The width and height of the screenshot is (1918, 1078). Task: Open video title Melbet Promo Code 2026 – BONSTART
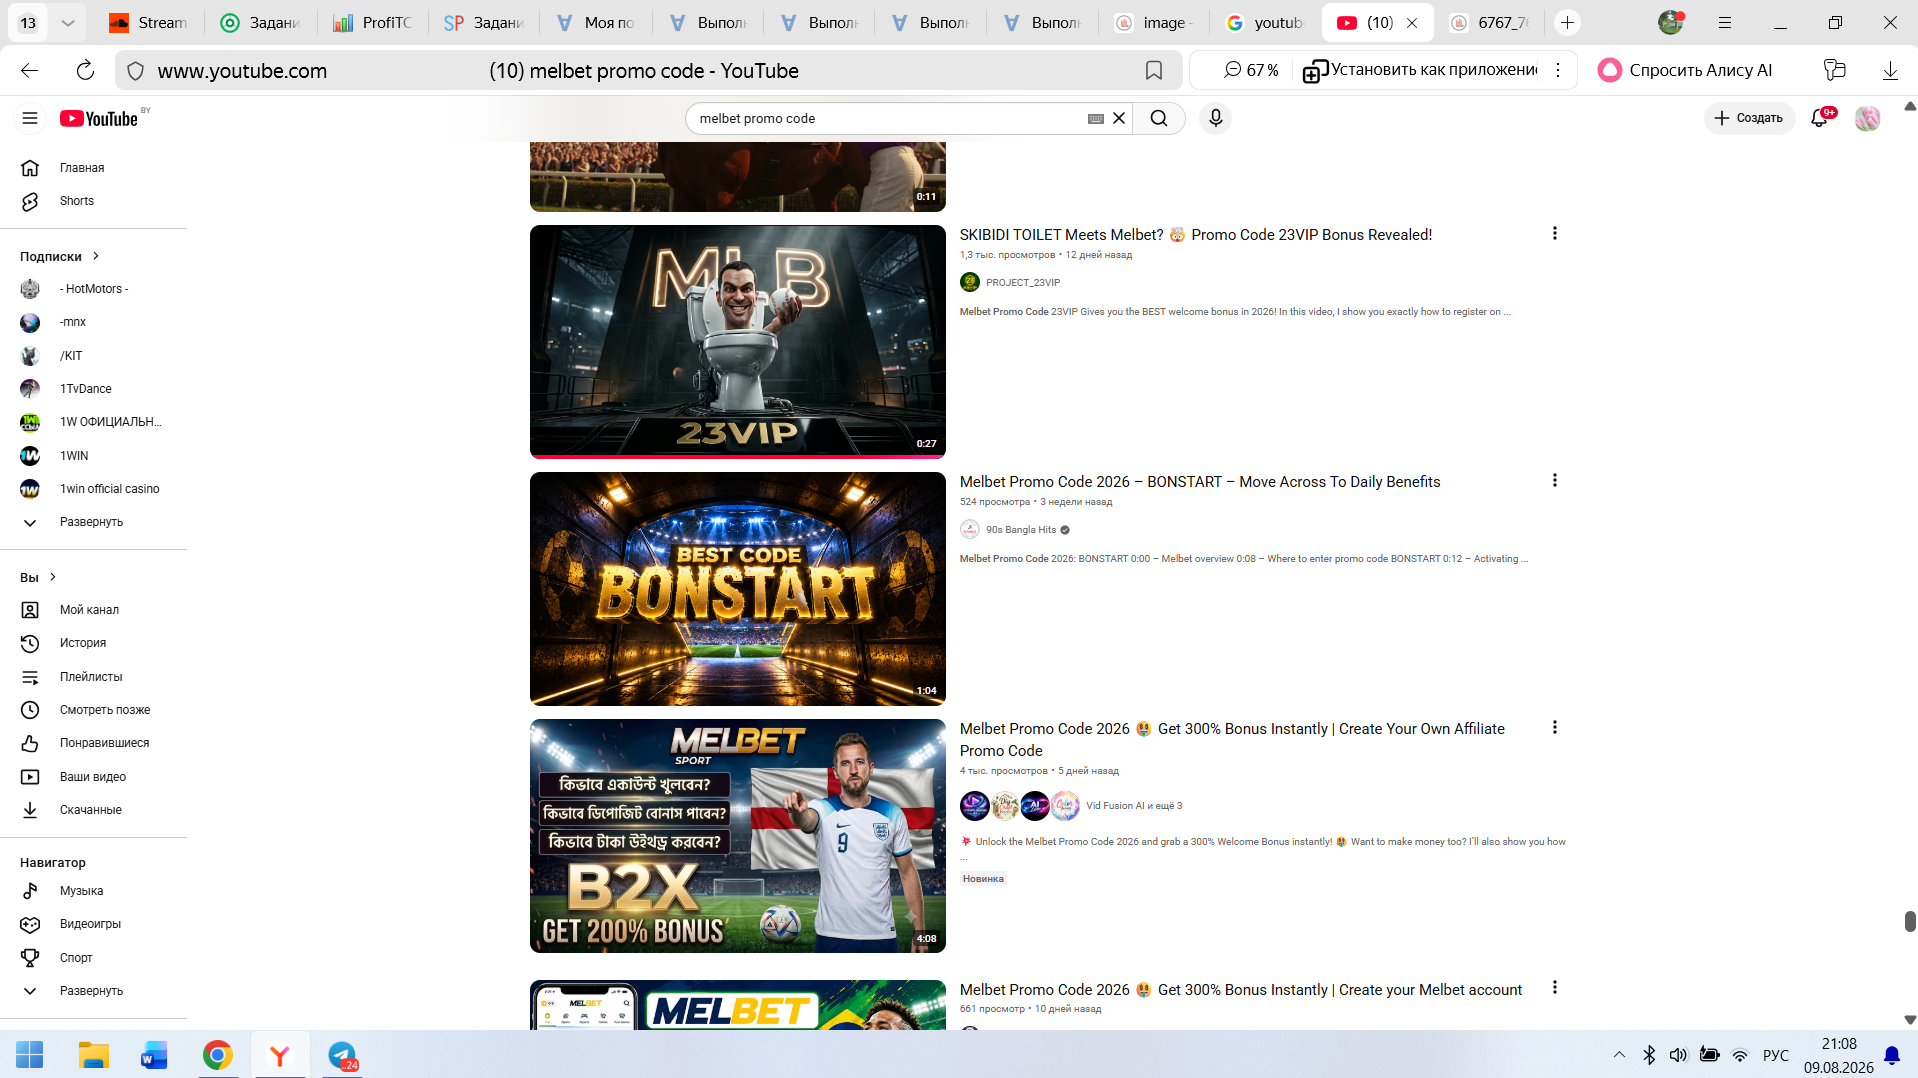[1200, 482]
